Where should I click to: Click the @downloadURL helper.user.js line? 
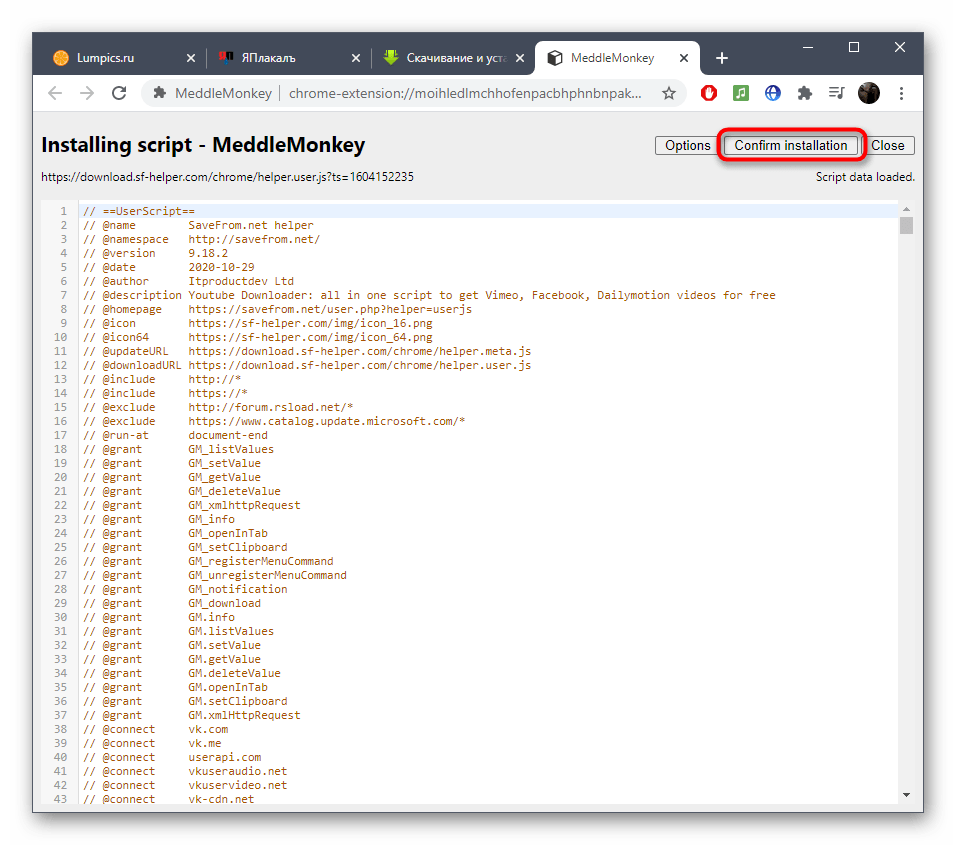click(360, 365)
